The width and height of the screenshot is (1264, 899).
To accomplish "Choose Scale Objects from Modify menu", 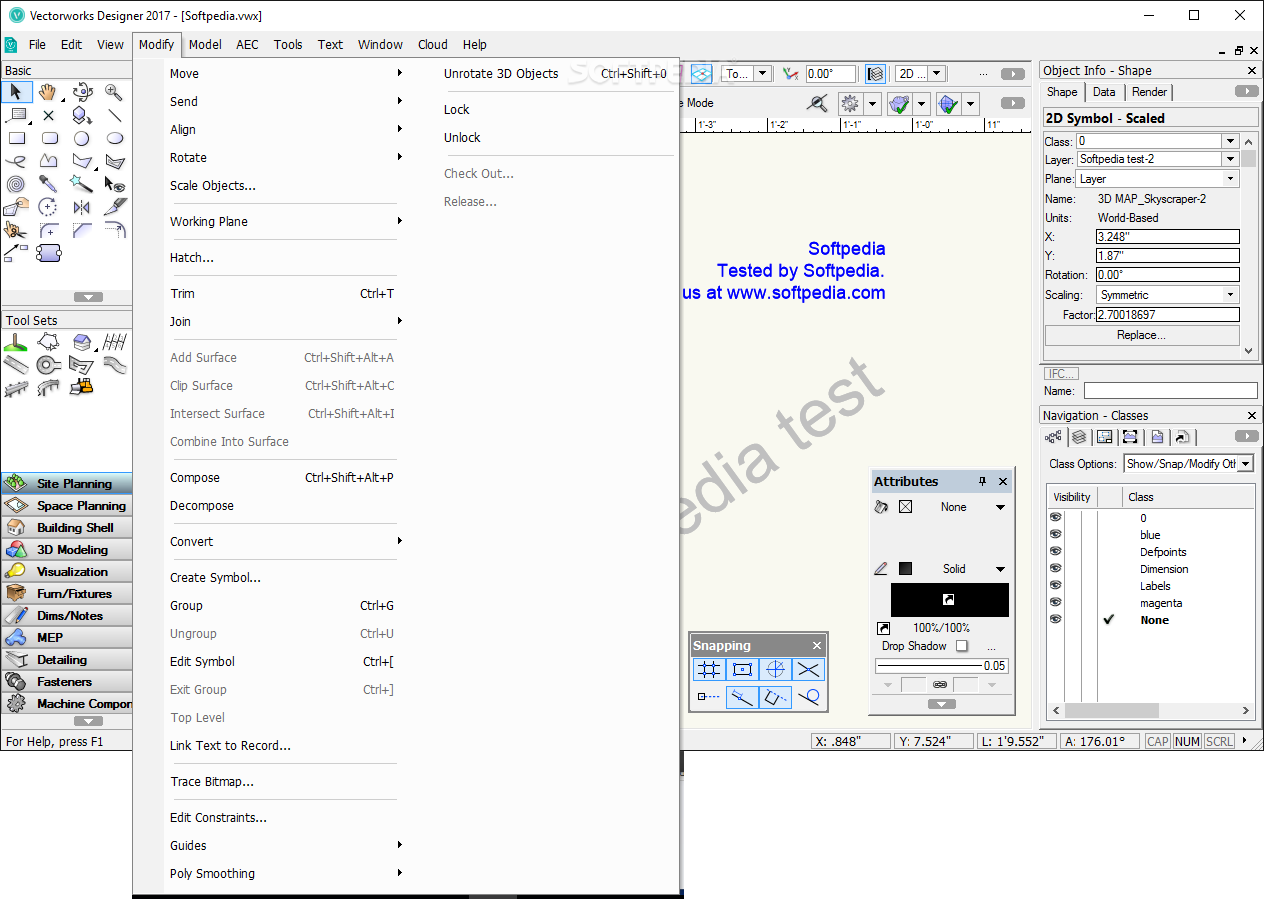I will tap(212, 185).
